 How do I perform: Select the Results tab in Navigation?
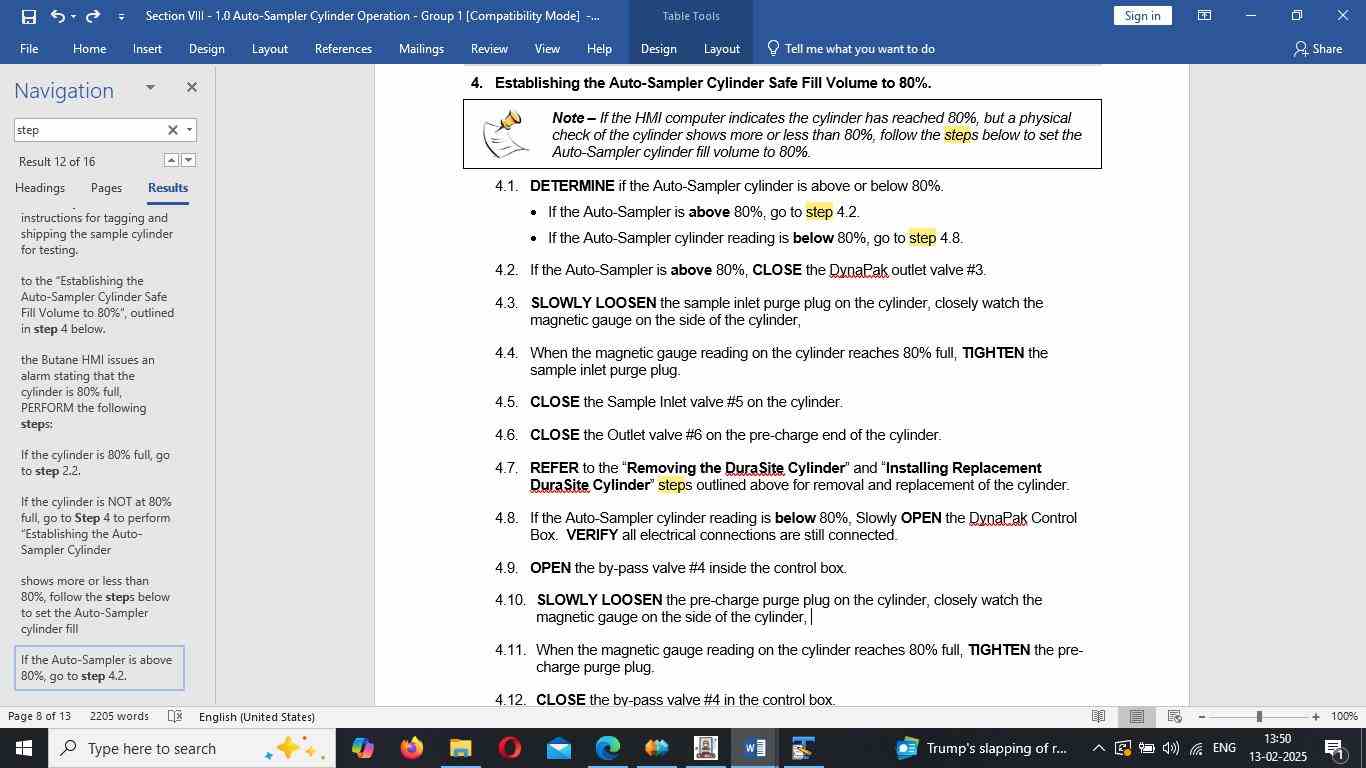tap(168, 188)
